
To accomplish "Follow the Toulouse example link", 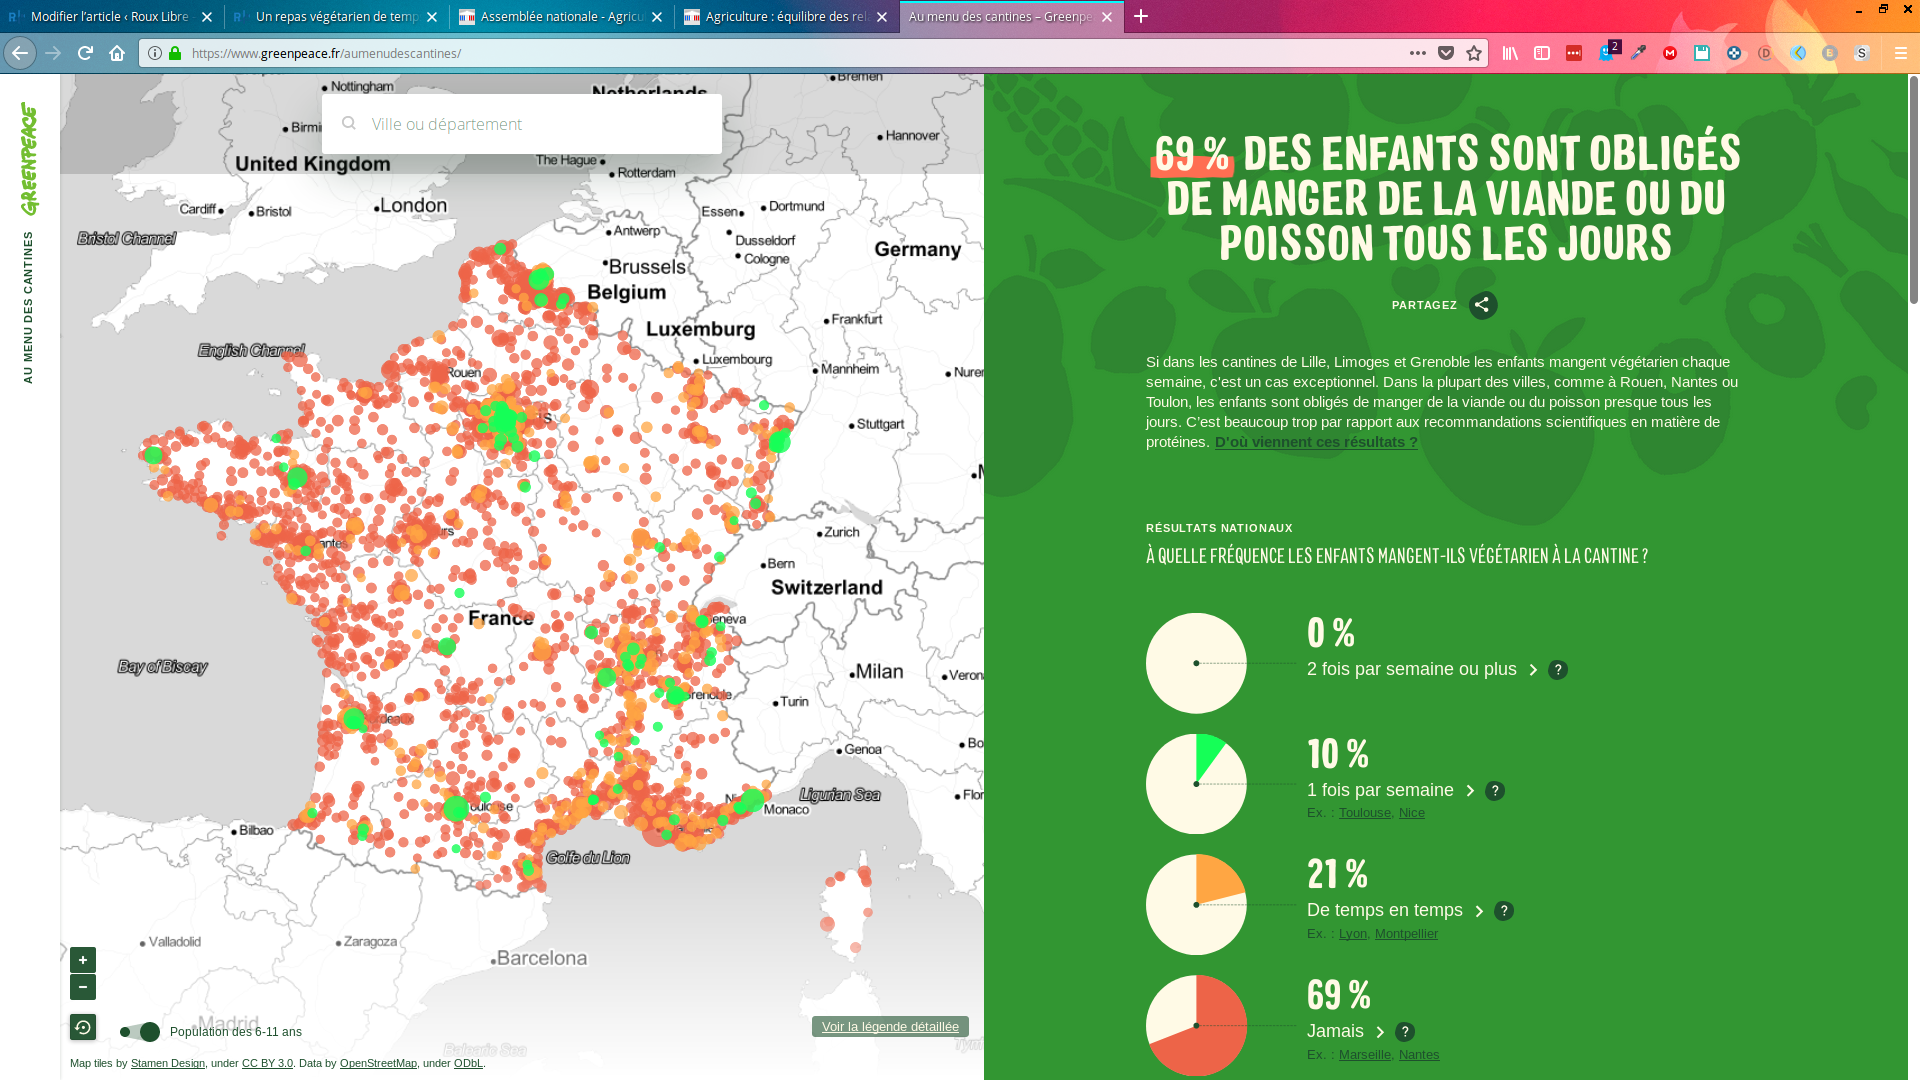I will click(x=1365, y=813).
